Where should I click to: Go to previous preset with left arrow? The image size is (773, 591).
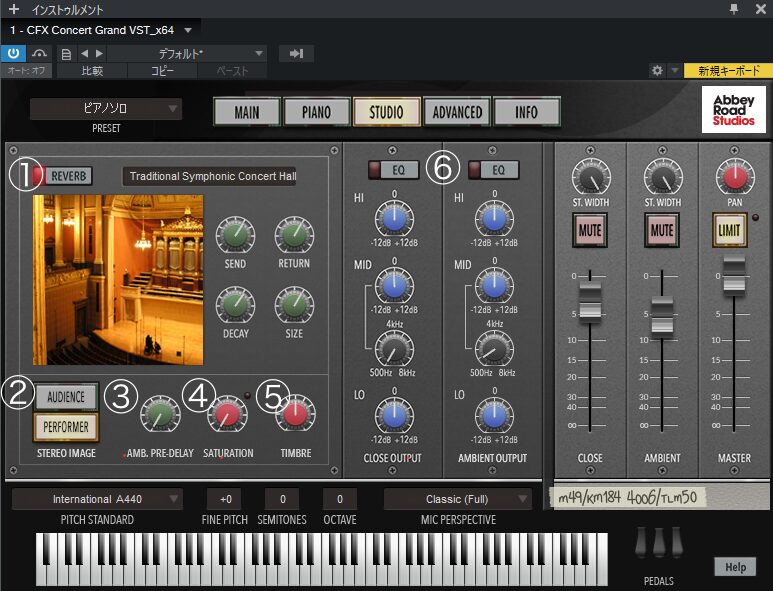[84, 53]
